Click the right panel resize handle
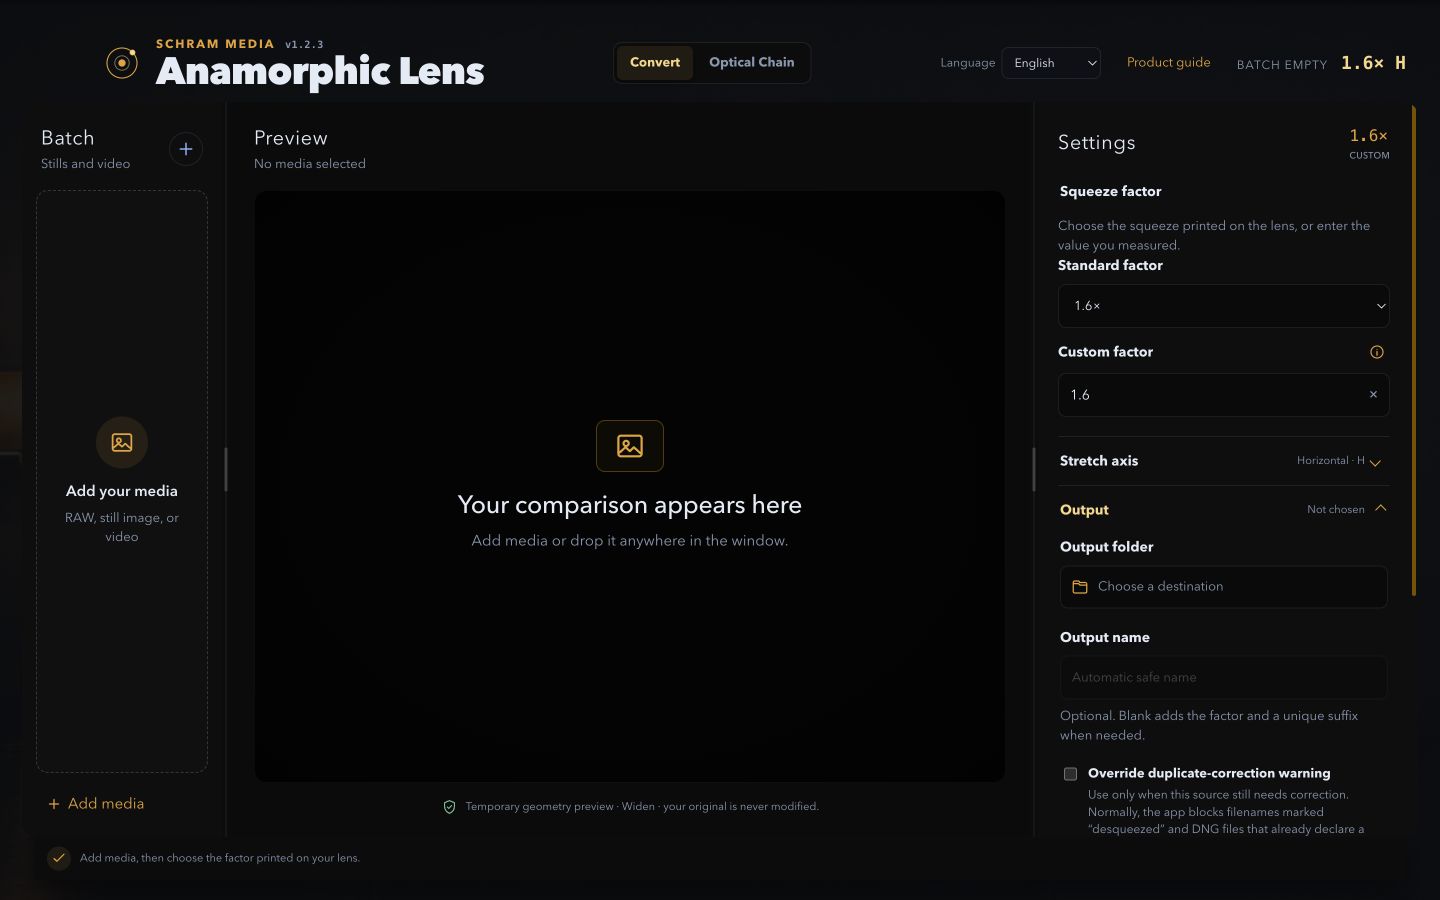The height and width of the screenshot is (900, 1440). tap(1033, 469)
